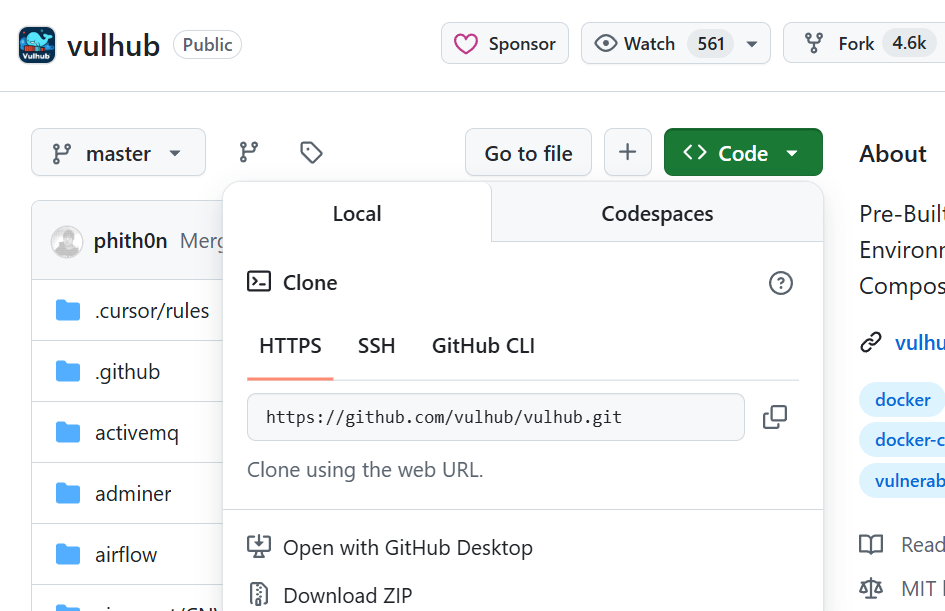
Task: Open the .cursor/rules folder
Action: [x=152, y=310]
